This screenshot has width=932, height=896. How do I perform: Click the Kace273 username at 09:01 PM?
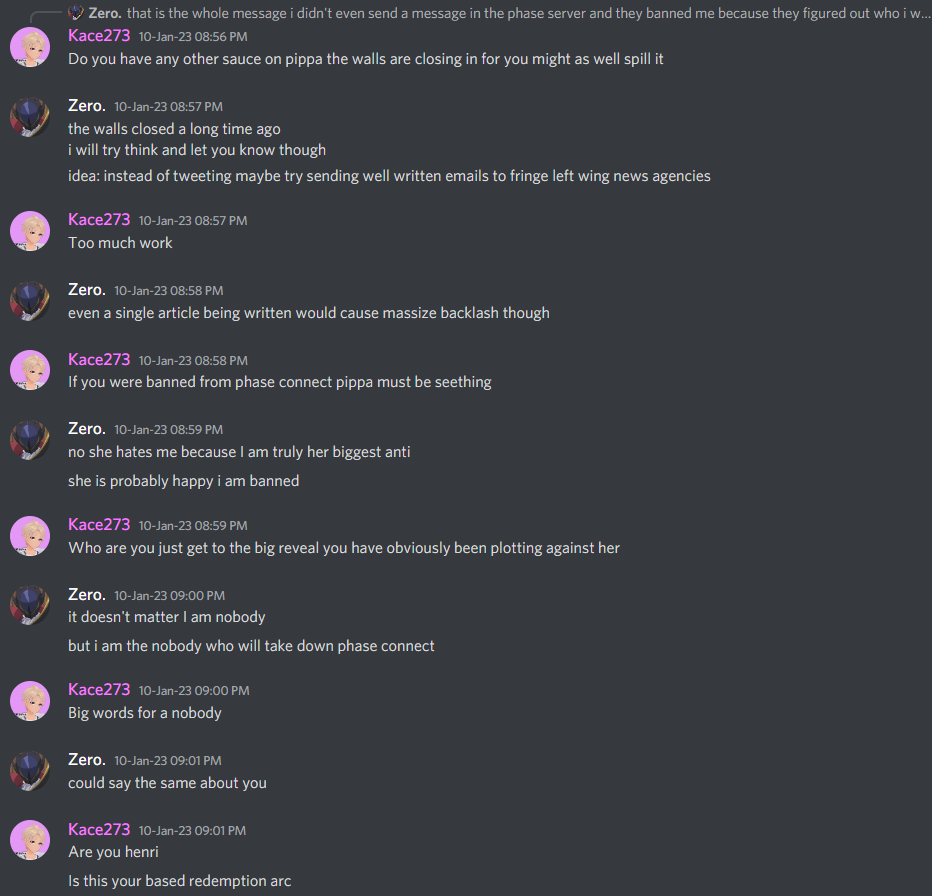pyautogui.click(x=99, y=829)
